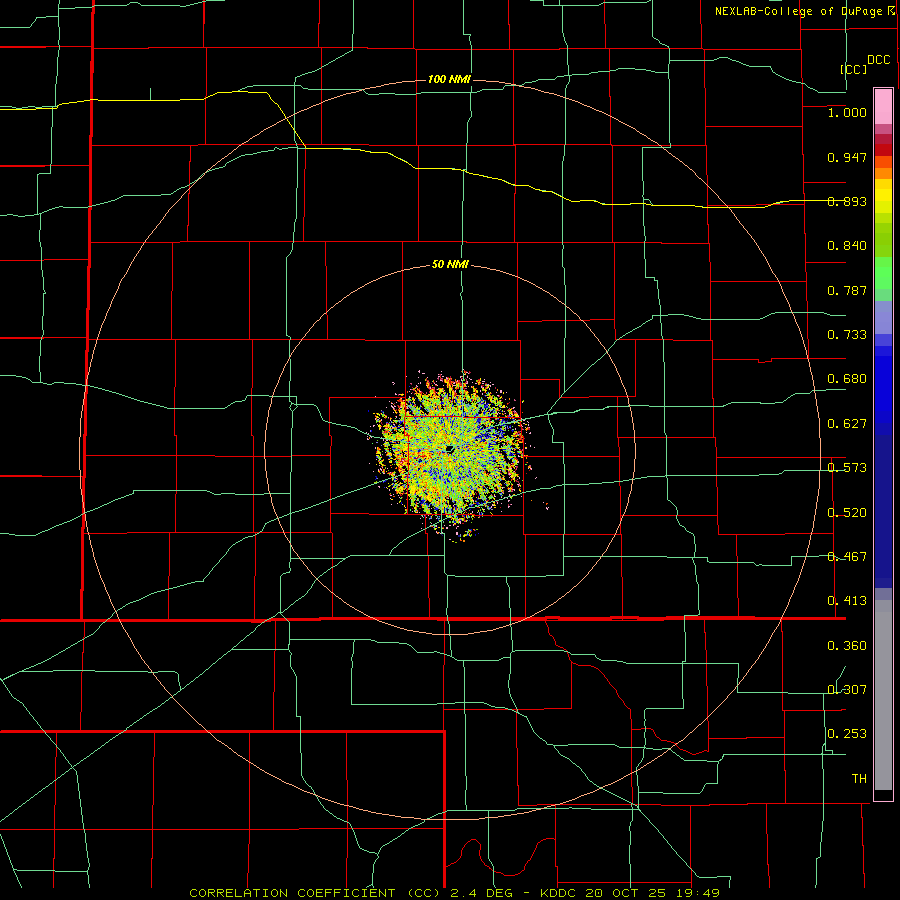The image size is (900, 900).
Task: Click the 1.000 value on color scale
Action: pos(847,112)
